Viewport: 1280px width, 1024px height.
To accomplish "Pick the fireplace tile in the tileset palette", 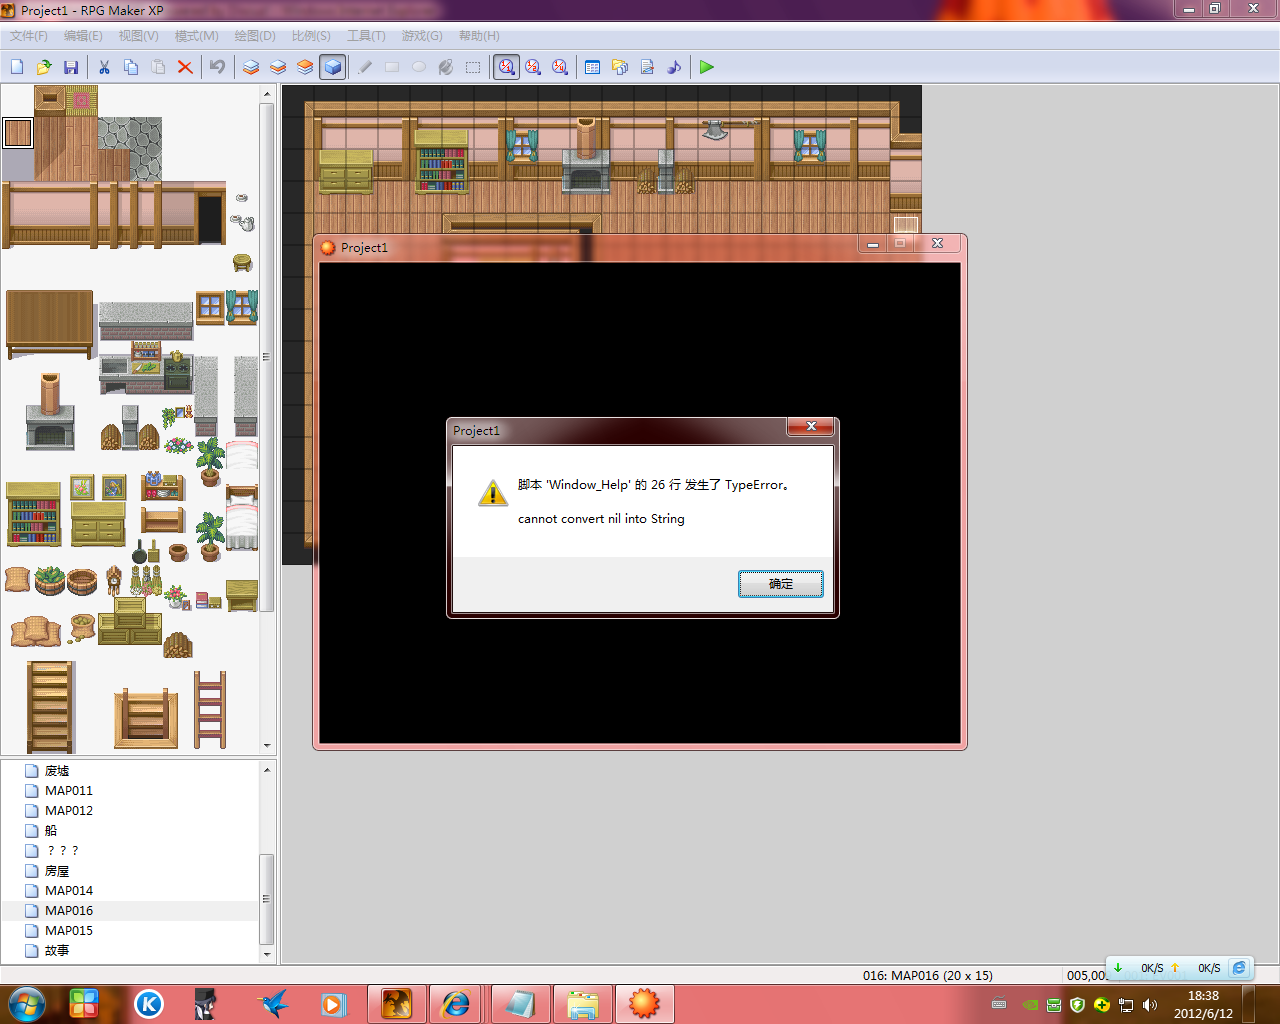I will tap(50, 411).
